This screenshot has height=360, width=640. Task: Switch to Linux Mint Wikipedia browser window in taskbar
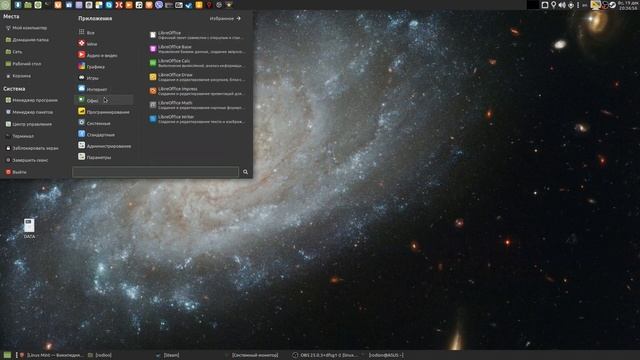(x=51, y=355)
